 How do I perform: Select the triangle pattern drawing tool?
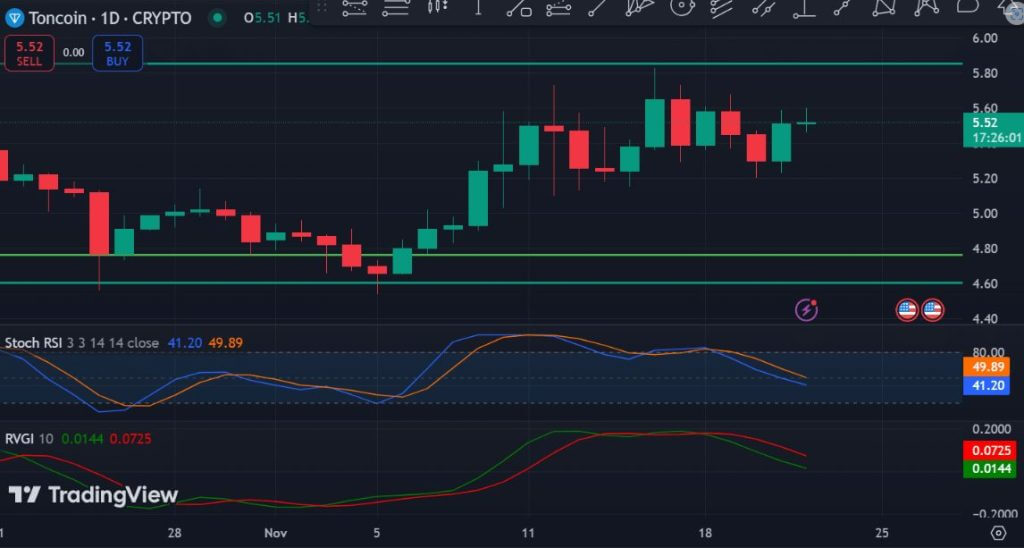[x=884, y=7]
